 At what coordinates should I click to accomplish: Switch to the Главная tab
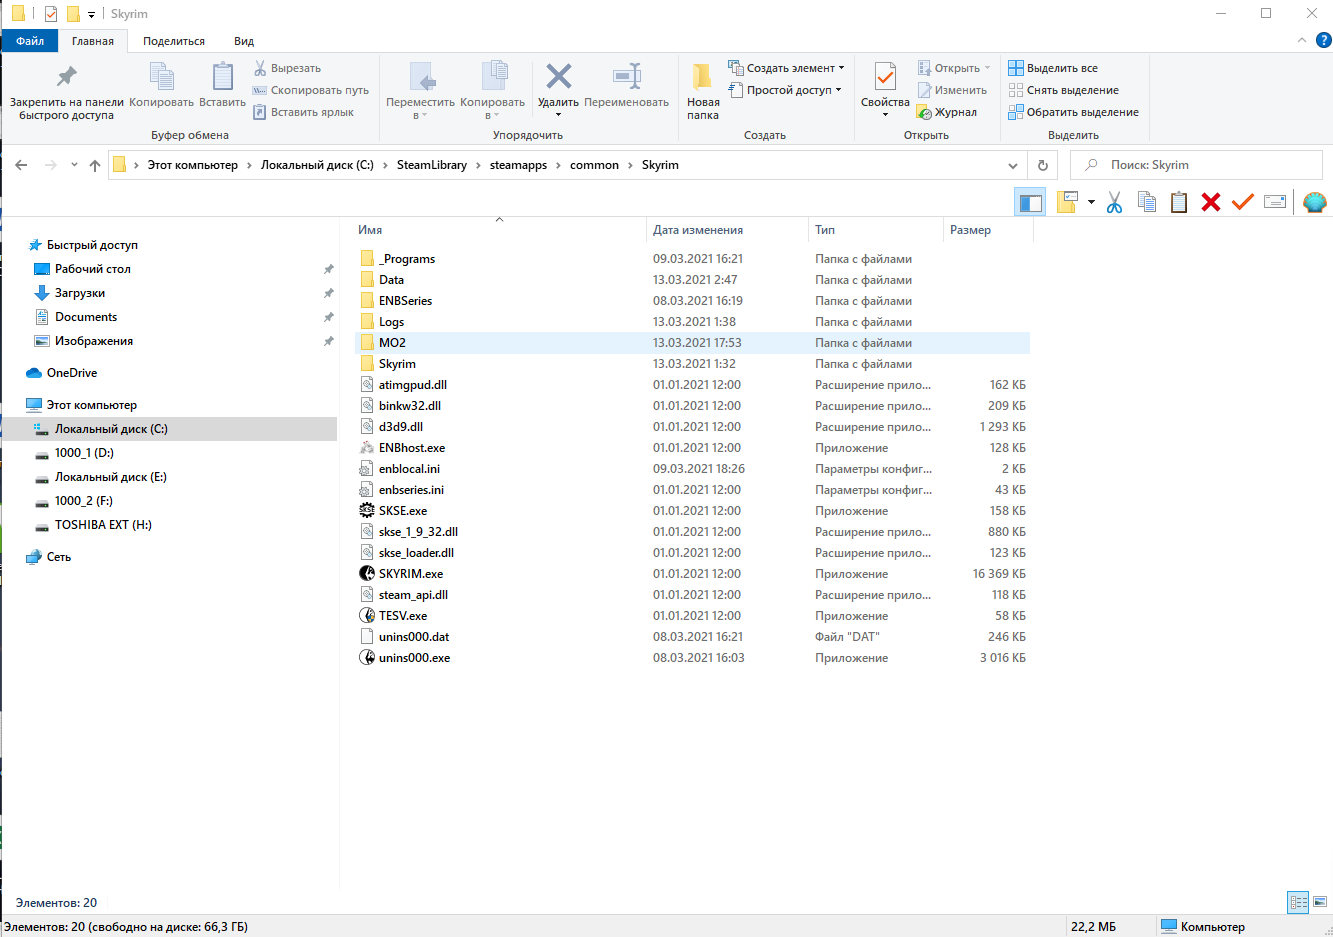[93, 41]
